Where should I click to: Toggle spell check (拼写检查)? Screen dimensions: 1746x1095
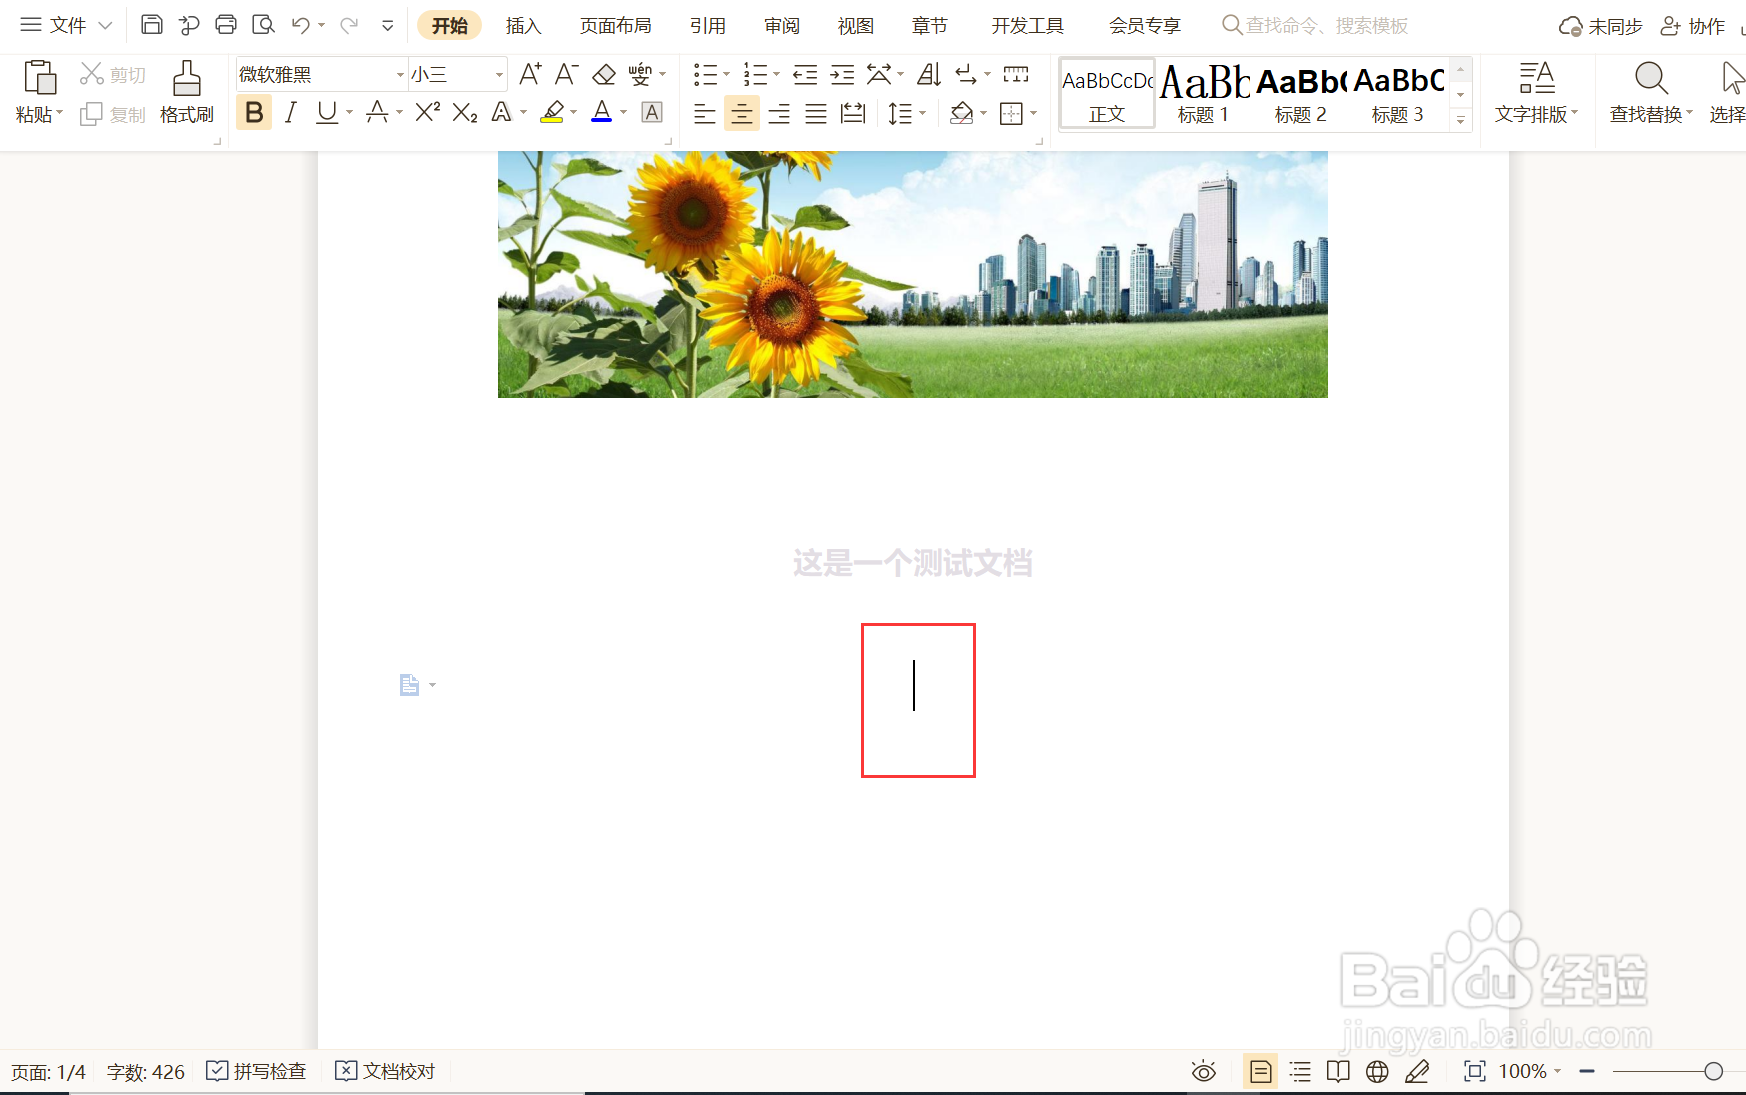257,1072
